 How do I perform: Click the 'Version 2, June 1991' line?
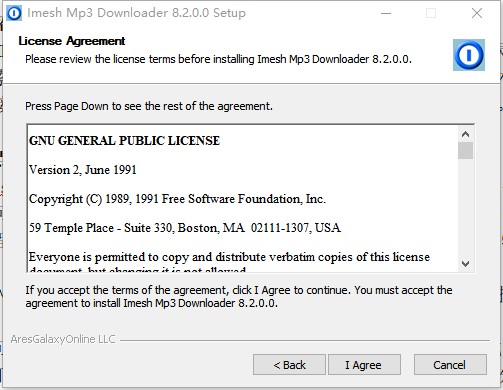tap(83, 170)
